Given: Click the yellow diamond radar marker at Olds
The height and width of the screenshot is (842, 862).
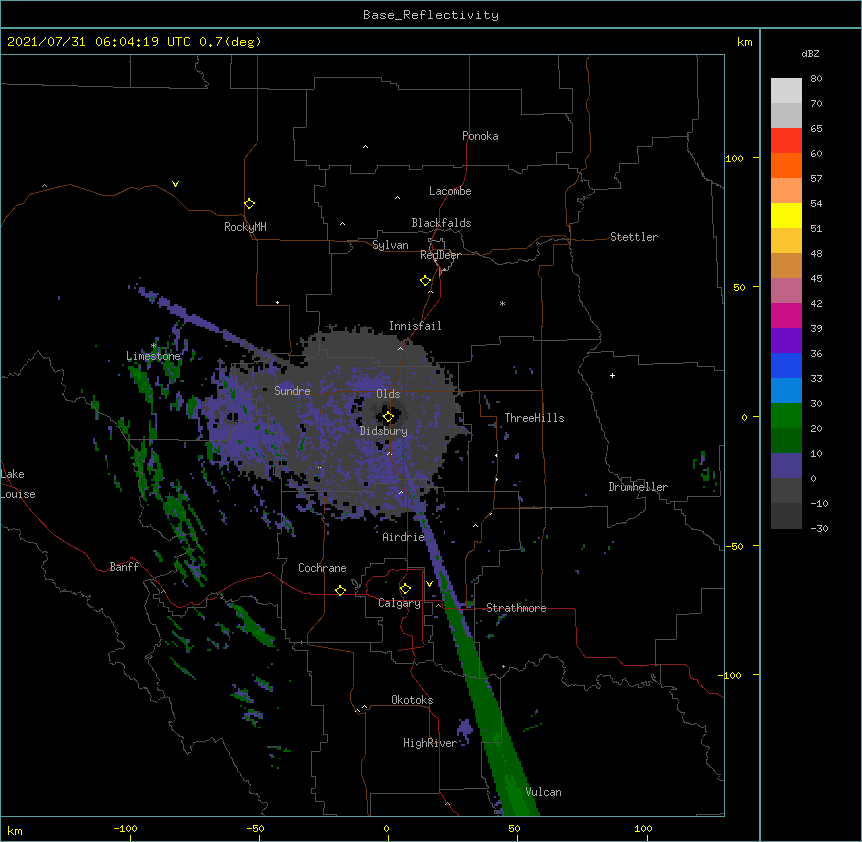Looking at the screenshot, I should pyautogui.click(x=388, y=417).
